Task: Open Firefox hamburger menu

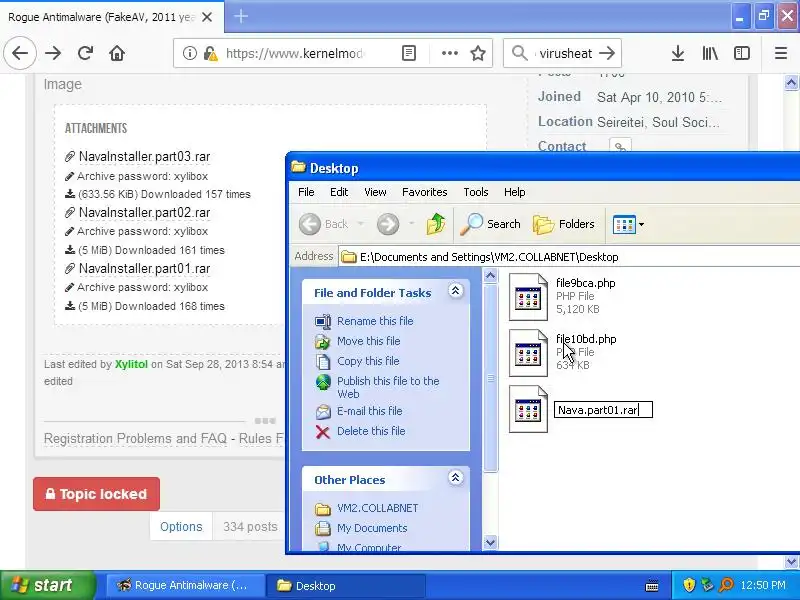Action: tap(781, 53)
